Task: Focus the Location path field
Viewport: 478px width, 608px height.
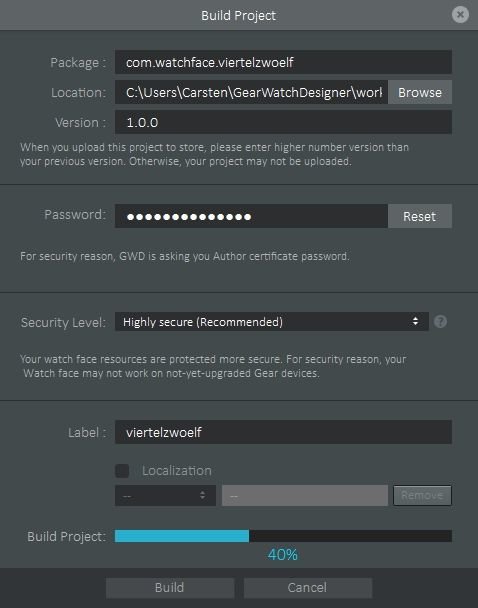Action: pyautogui.click(x=251, y=92)
